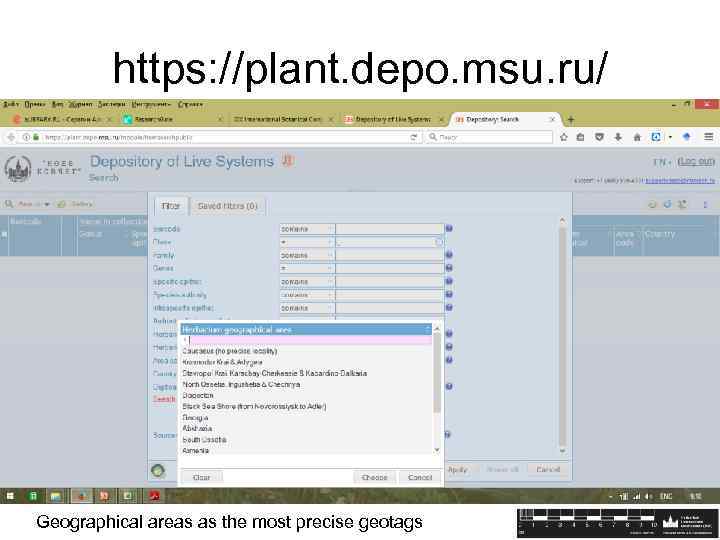Image resolution: width=720 pixels, height=540 pixels.
Task: Click the help icon beside Species authority field
Action: pos(449,294)
